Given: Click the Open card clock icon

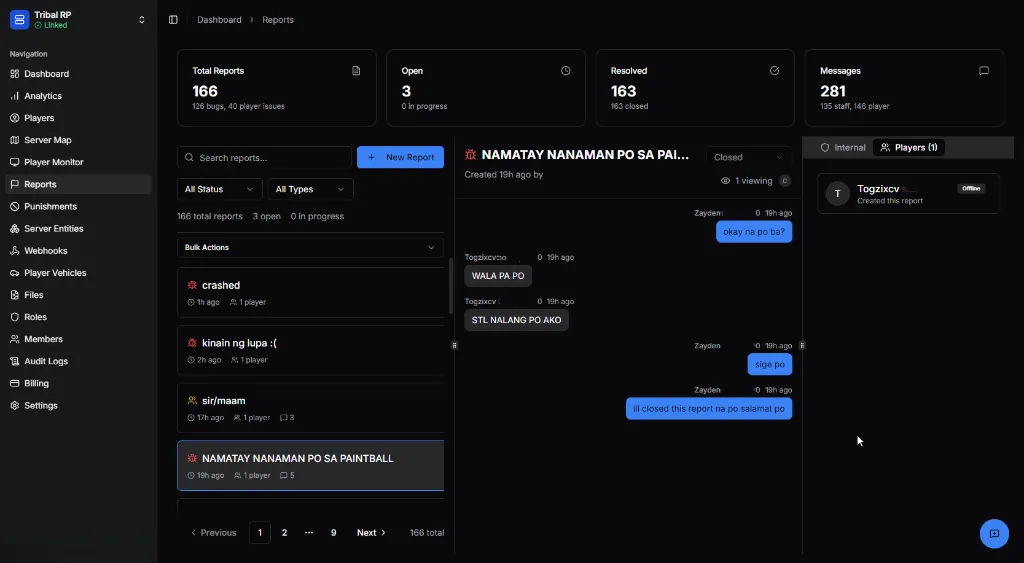Looking at the screenshot, I should pyautogui.click(x=566, y=71).
